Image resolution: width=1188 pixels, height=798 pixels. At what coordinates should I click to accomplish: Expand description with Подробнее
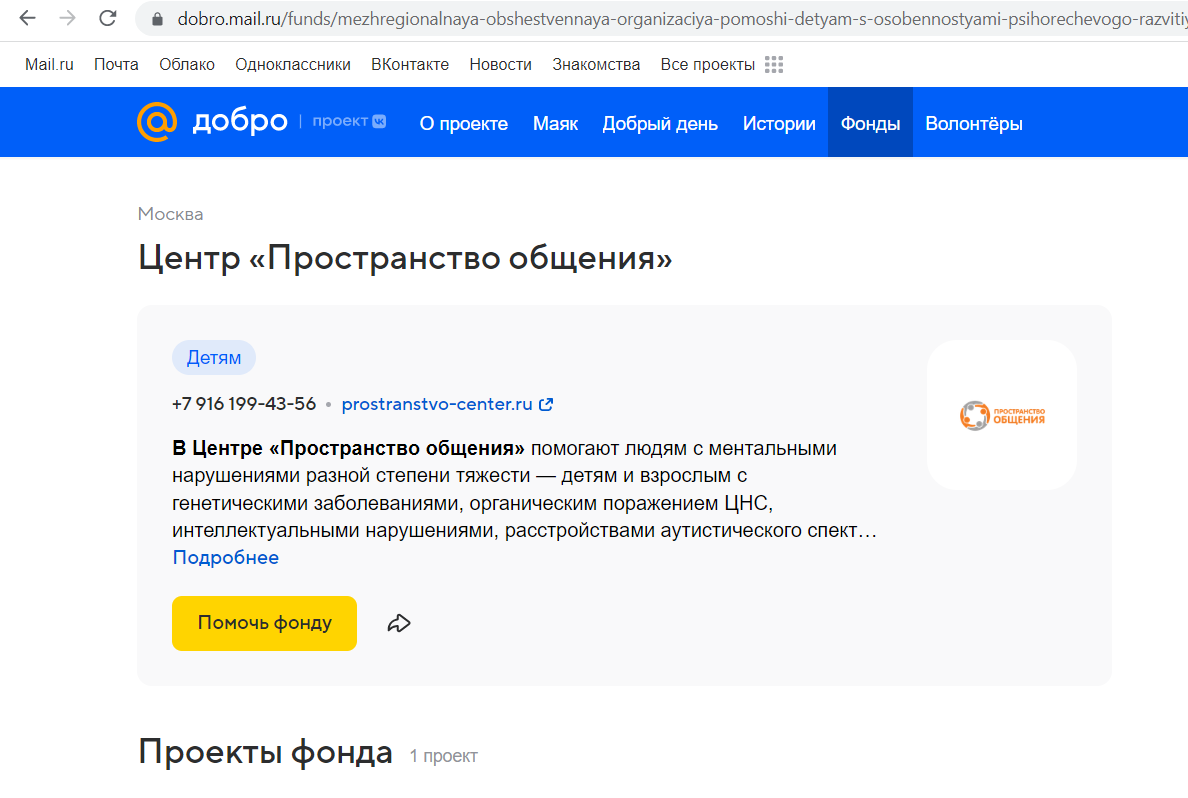(x=226, y=558)
